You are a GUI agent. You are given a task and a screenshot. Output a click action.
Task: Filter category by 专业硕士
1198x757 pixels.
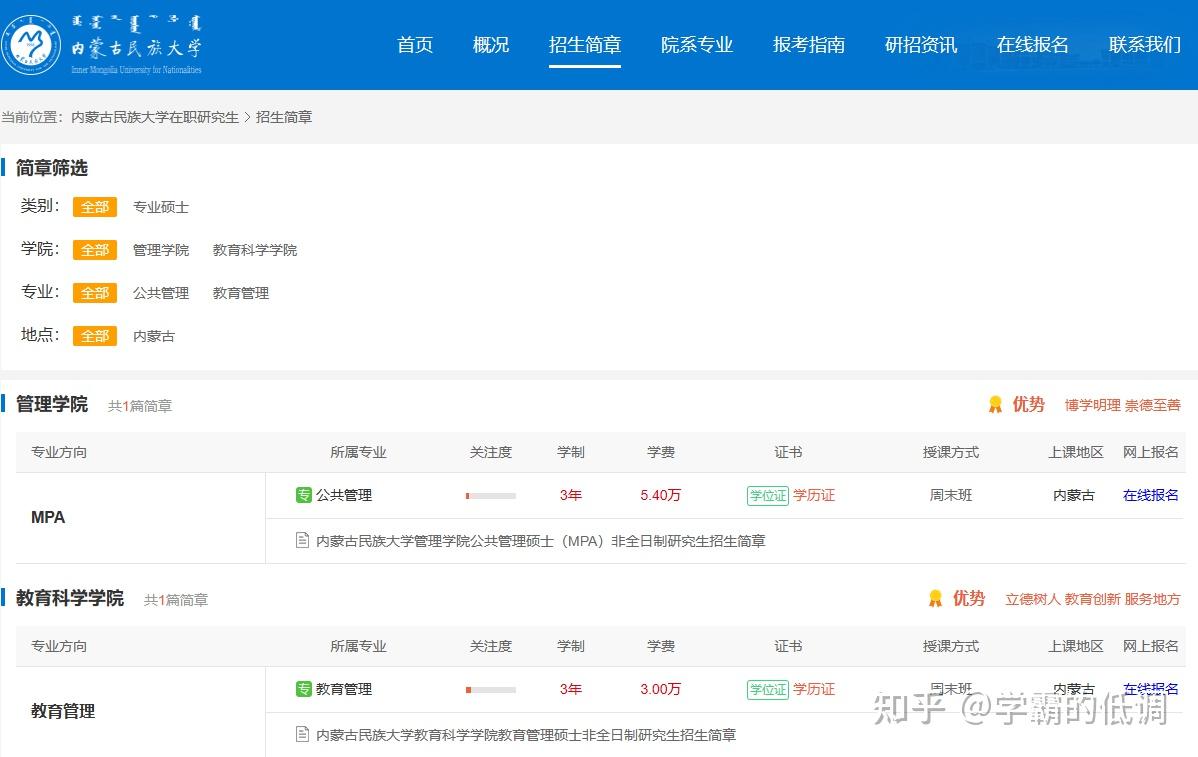(x=160, y=207)
